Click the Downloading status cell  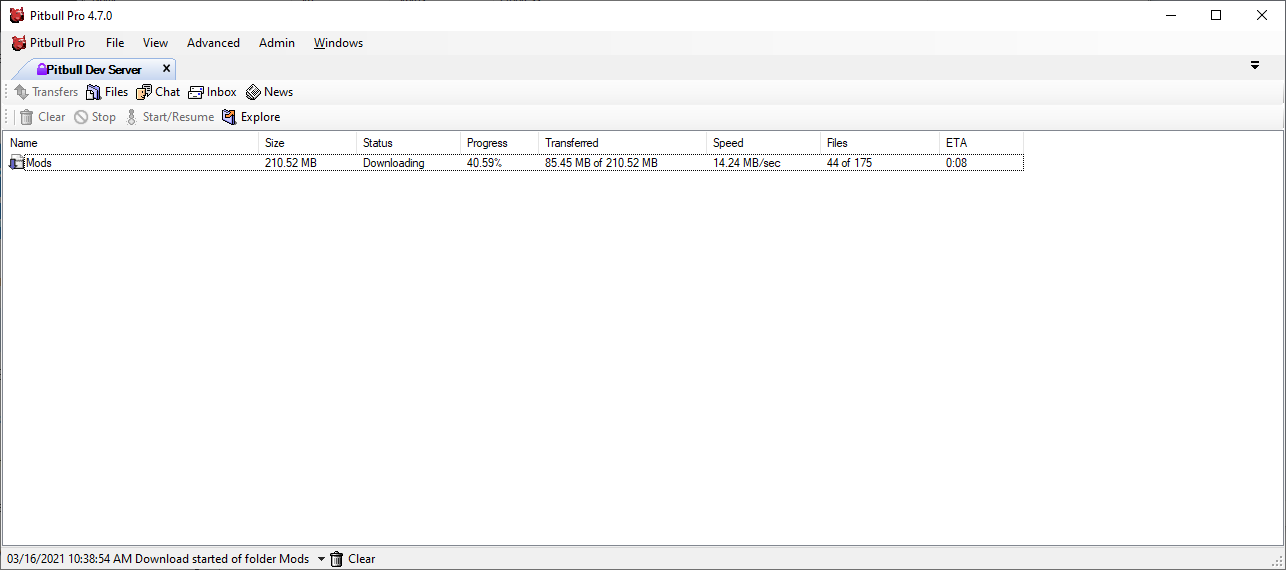click(x=393, y=163)
